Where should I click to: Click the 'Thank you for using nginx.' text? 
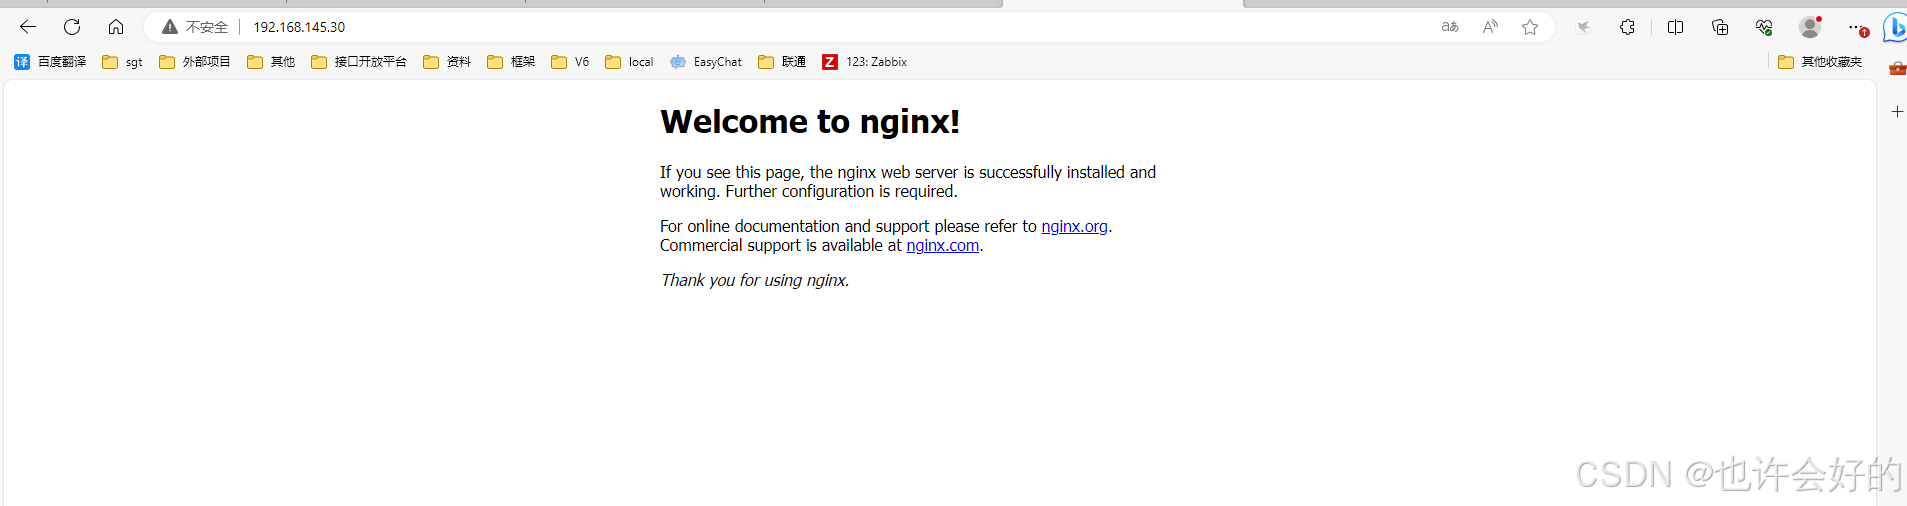pyautogui.click(x=755, y=280)
